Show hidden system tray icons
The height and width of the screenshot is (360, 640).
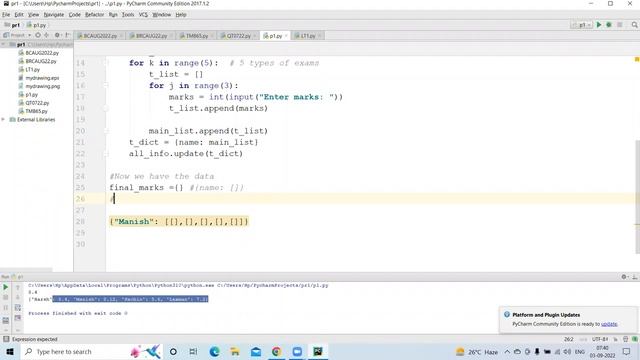click(507, 351)
